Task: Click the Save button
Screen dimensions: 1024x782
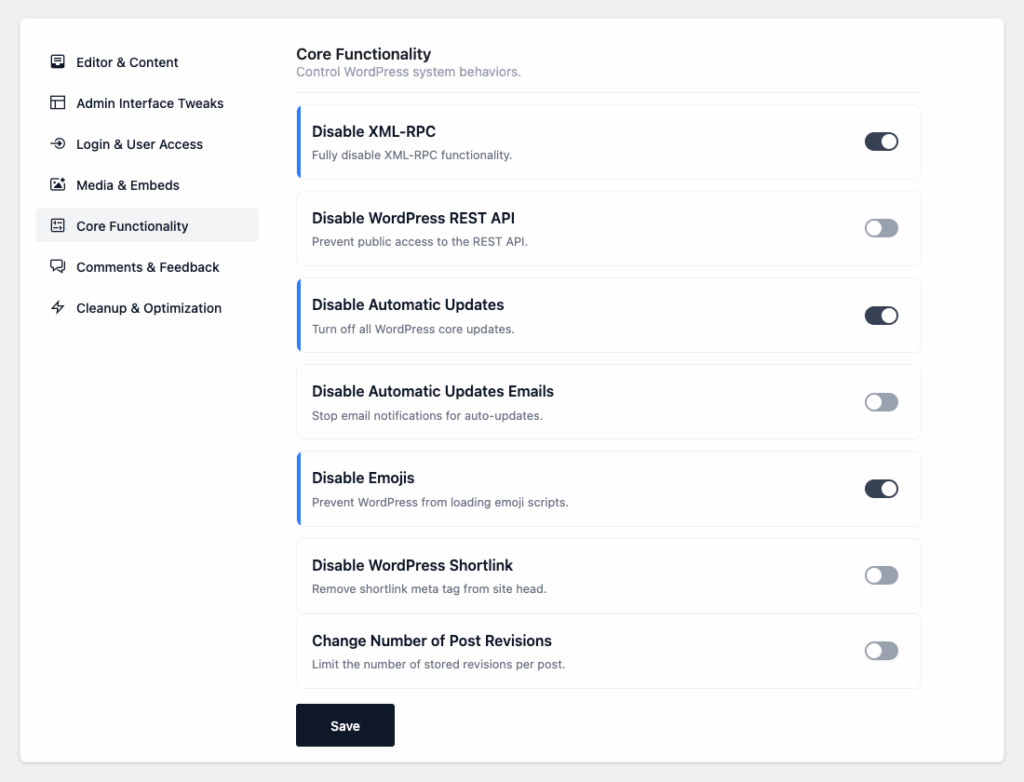Action: click(x=345, y=725)
